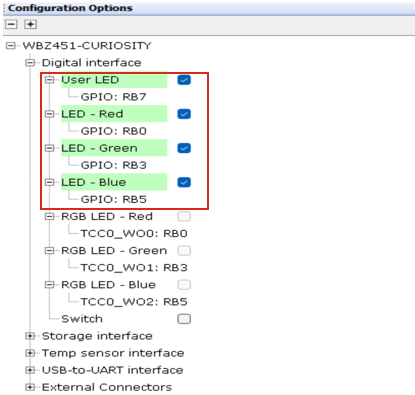This screenshot has height=395, width=415.
Task: Collapse the Digital interface node
Action: (x=30, y=63)
